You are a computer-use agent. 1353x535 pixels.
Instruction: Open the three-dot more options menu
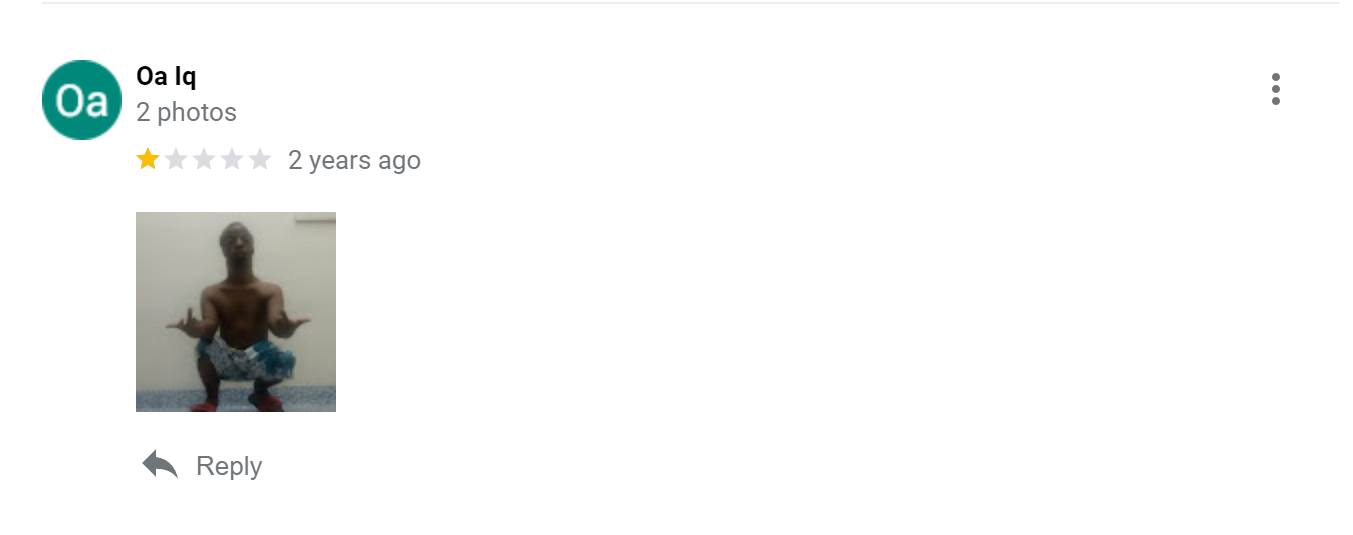click(x=1275, y=89)
